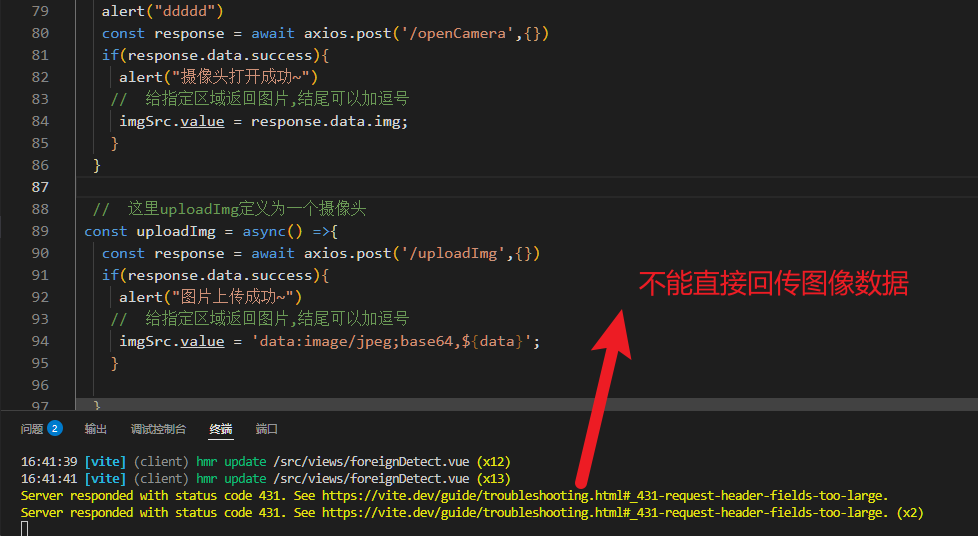Click the alert("ddddd") call
Screen dimensions: 978x536
point(162,11)
